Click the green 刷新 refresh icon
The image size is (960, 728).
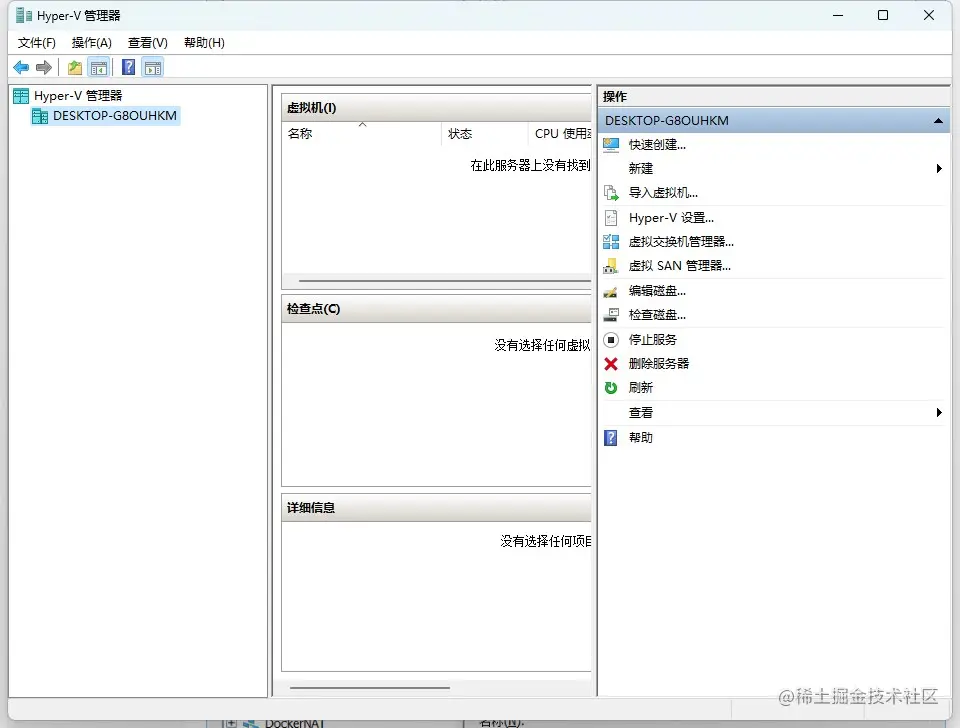coord(611,388)
